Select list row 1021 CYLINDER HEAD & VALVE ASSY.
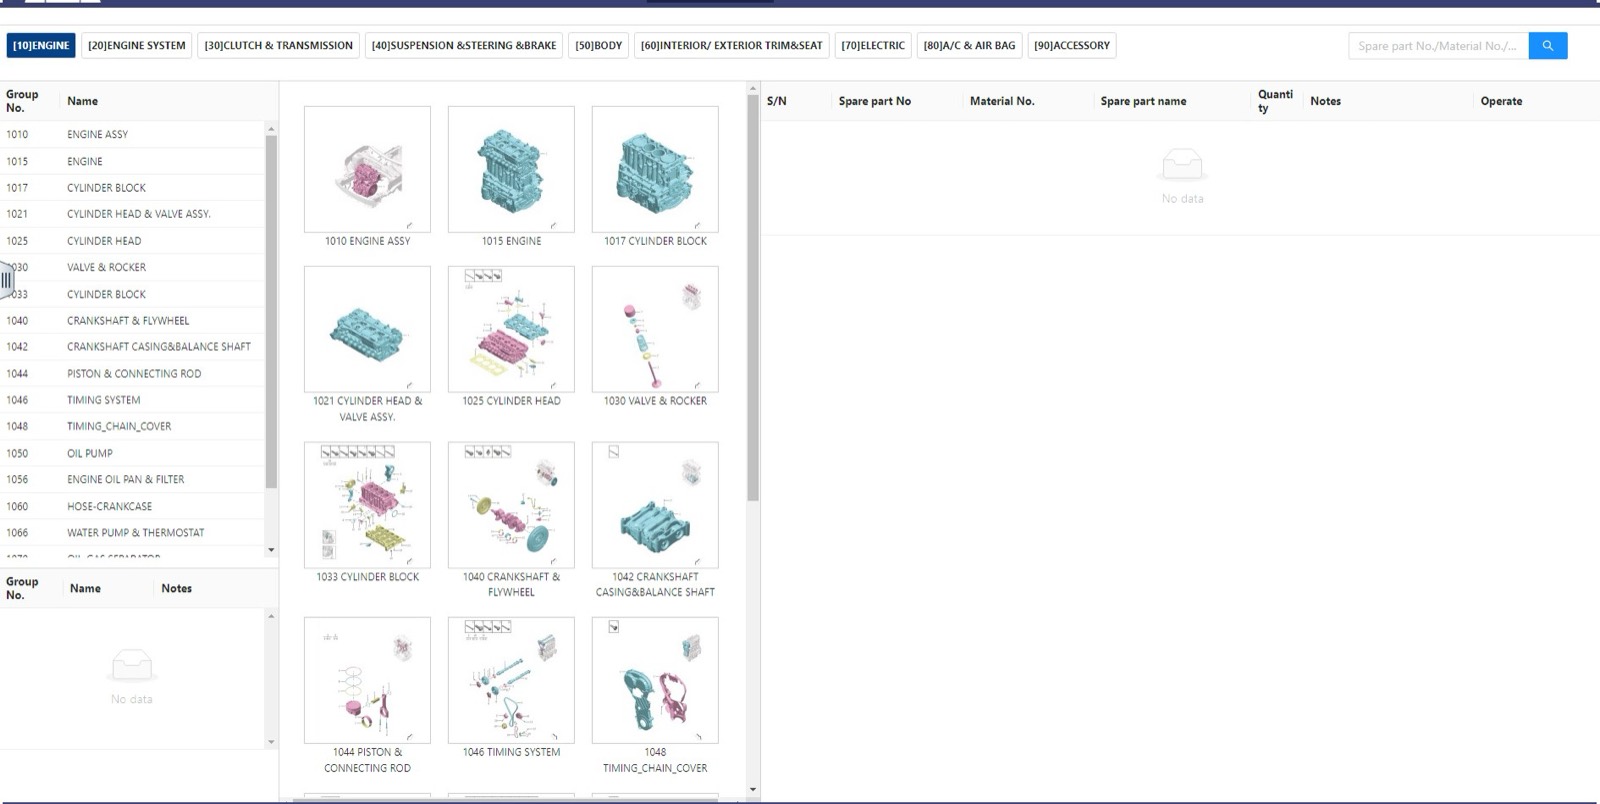The height and width of the screenshot is (804, 1600). click(x=132, y=214)
